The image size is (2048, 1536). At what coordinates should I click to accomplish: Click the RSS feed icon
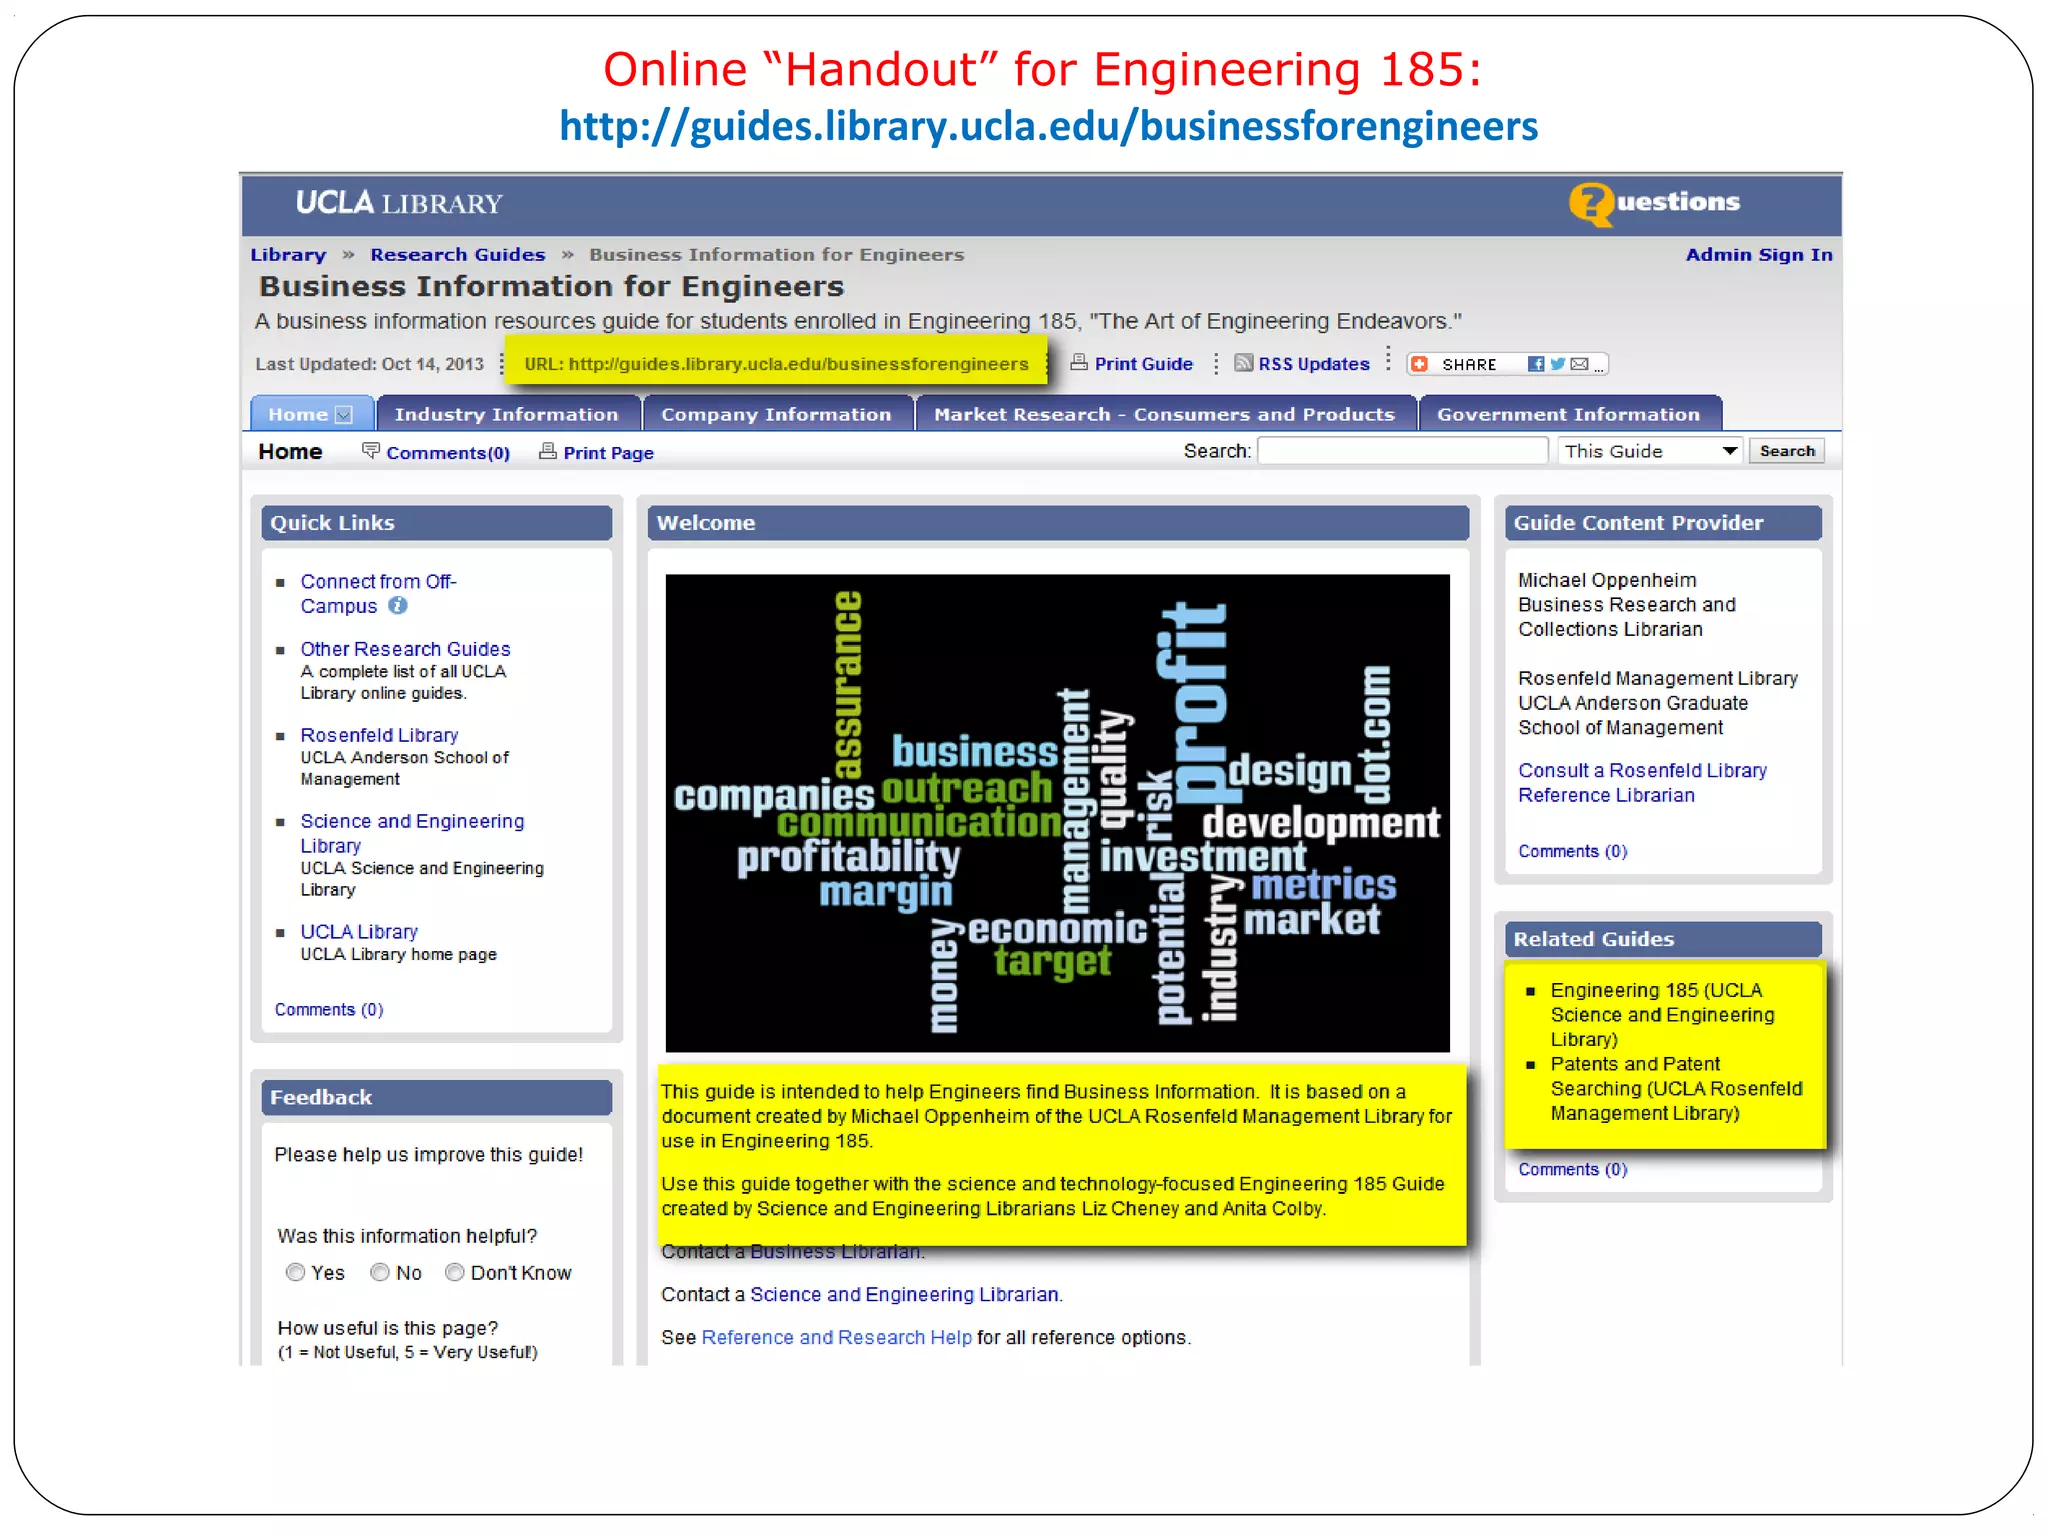point(1243,363)
